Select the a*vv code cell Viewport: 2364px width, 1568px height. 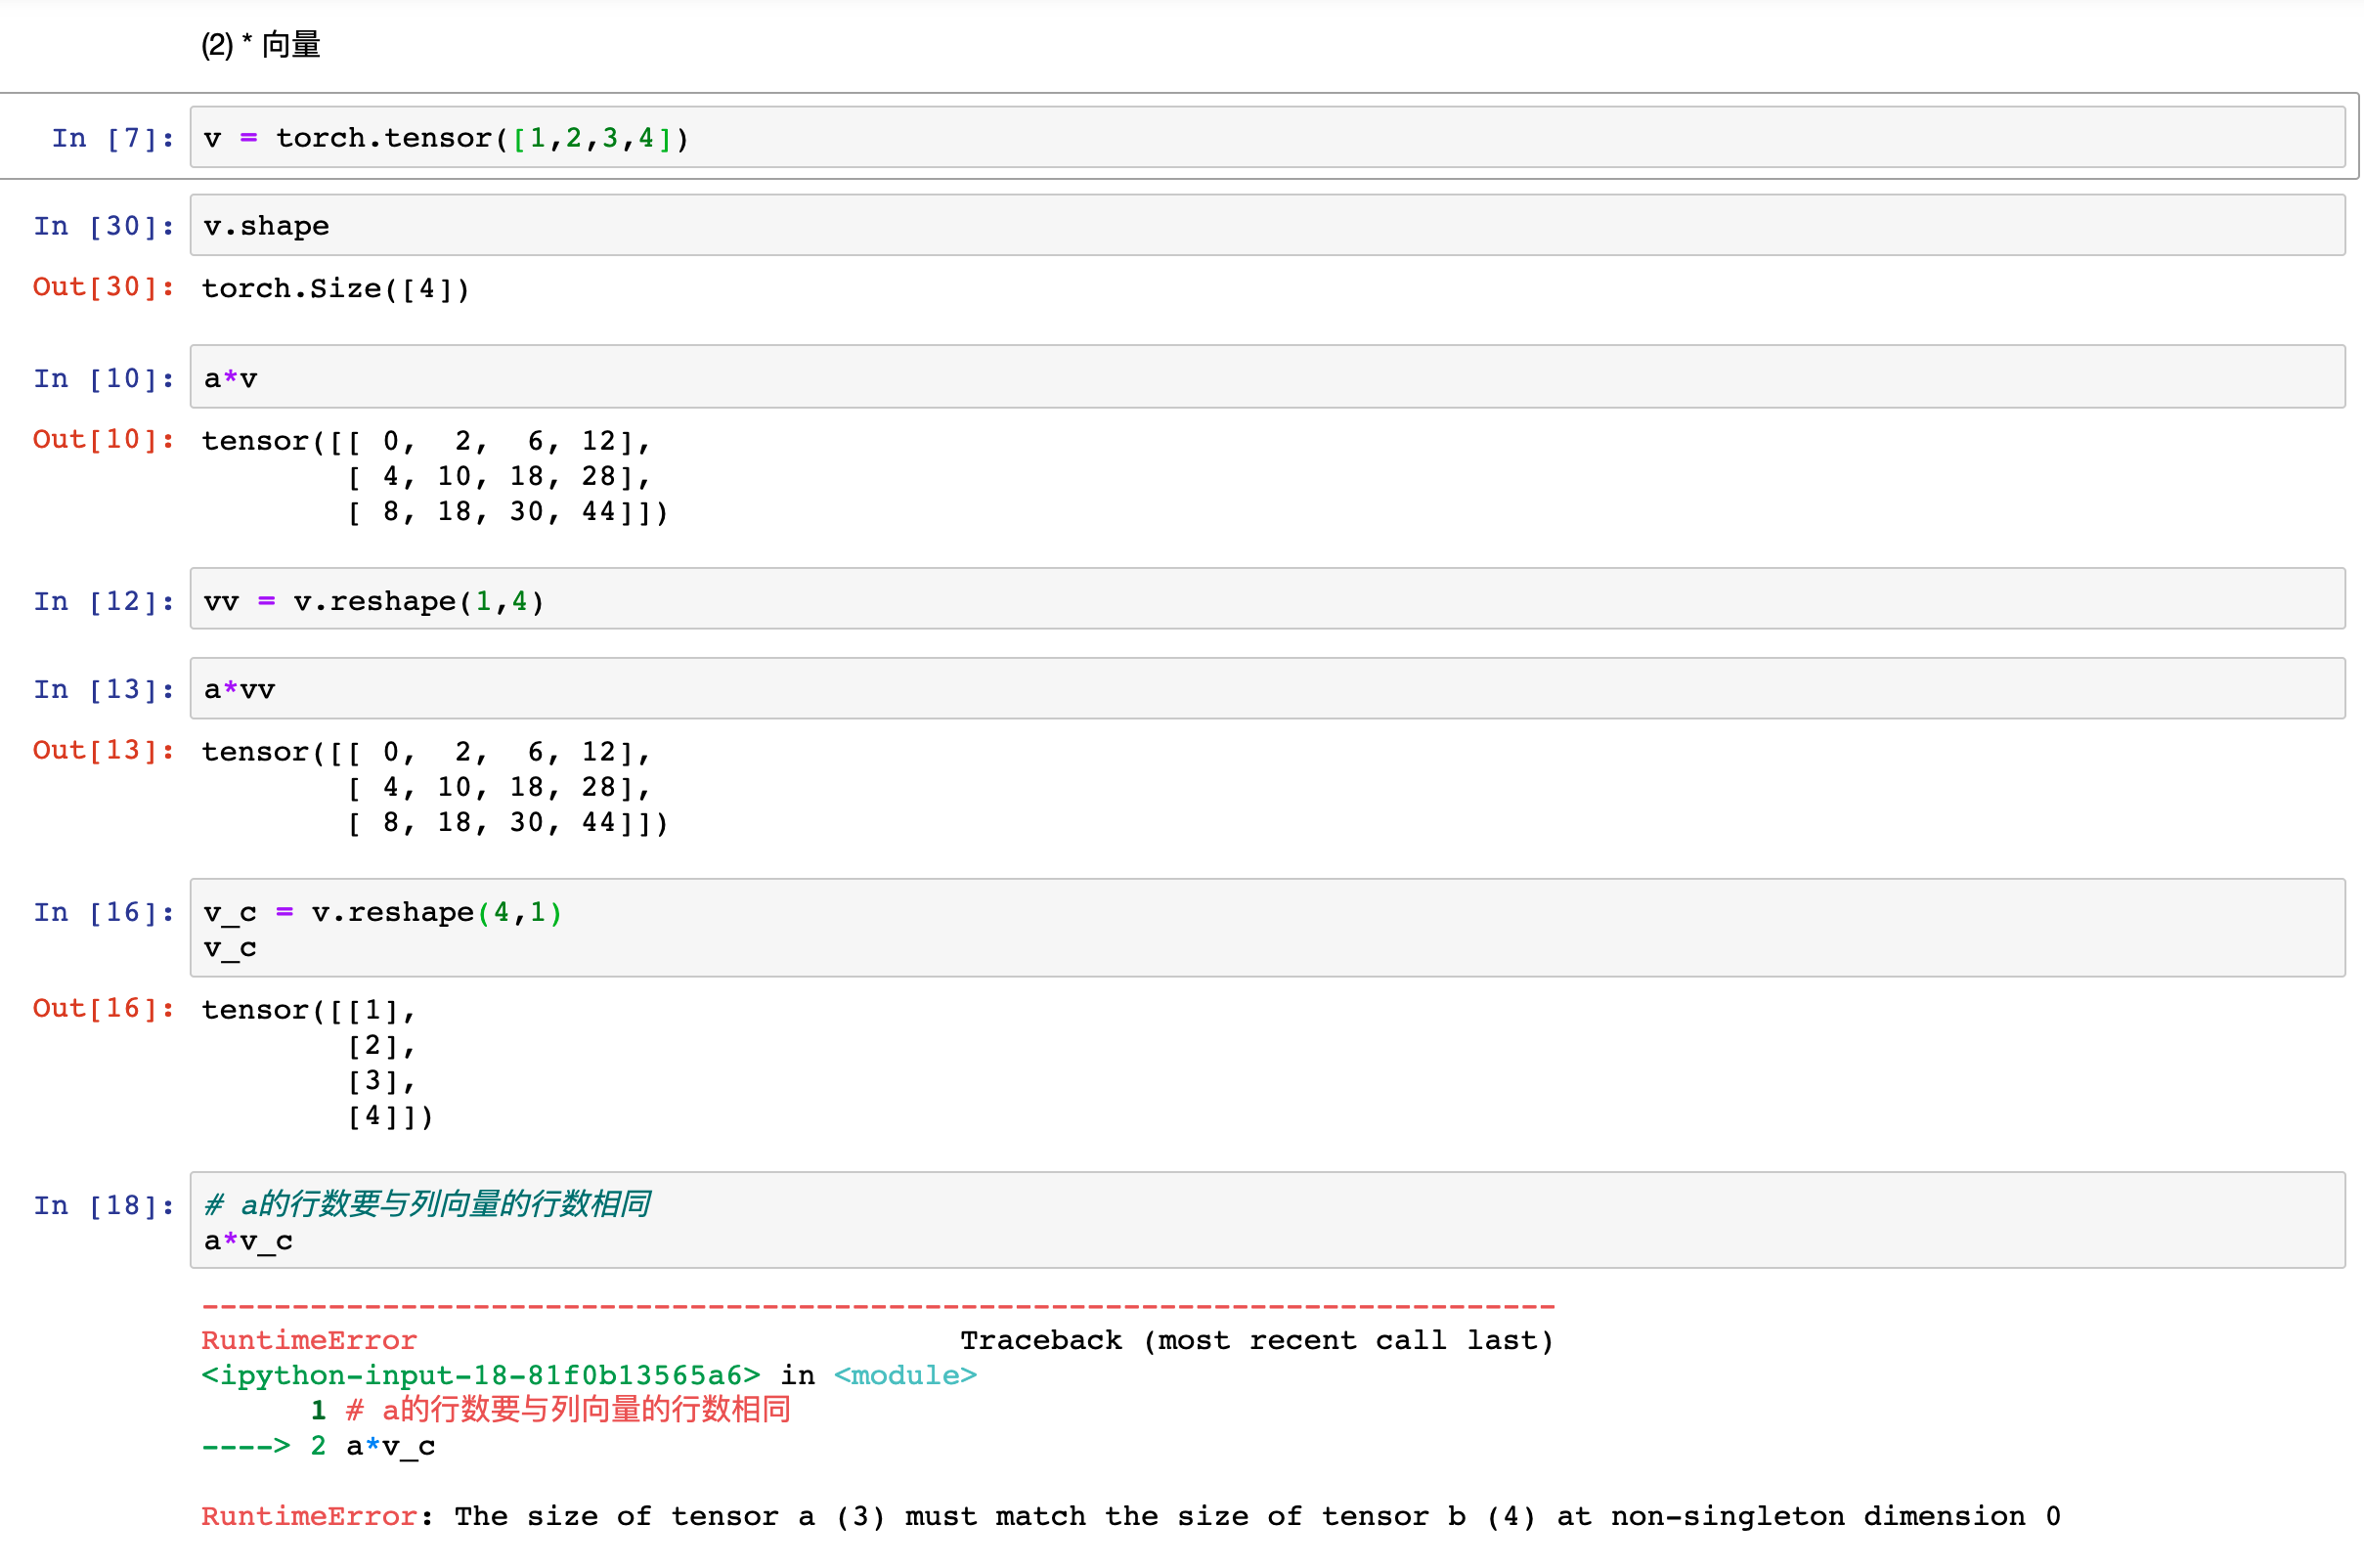[x=1266, y=689]
